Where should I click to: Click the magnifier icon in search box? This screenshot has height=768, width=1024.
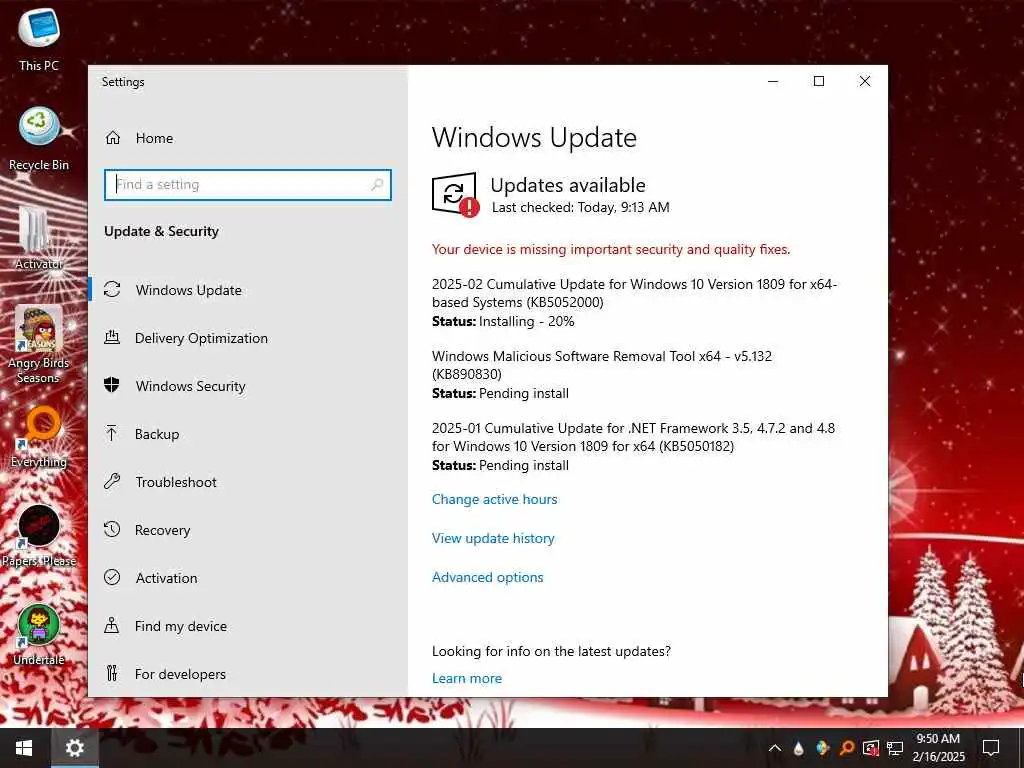click(x=377, y=185)
